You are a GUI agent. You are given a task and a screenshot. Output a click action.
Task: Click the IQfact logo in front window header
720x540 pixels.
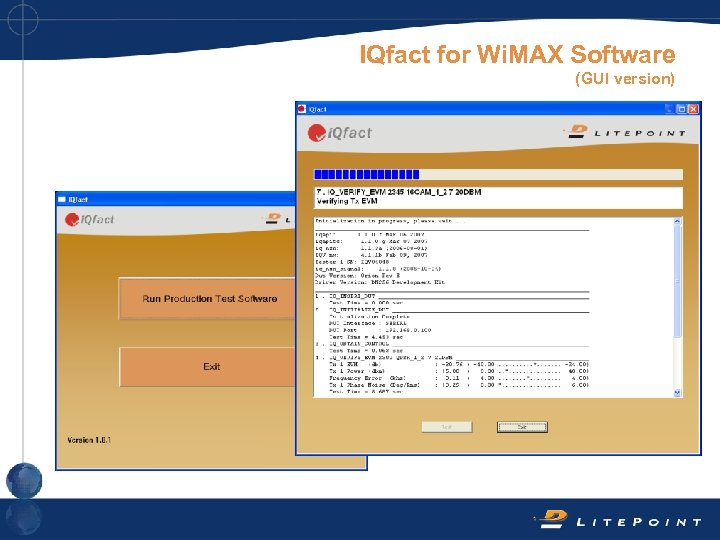(340, 133)
